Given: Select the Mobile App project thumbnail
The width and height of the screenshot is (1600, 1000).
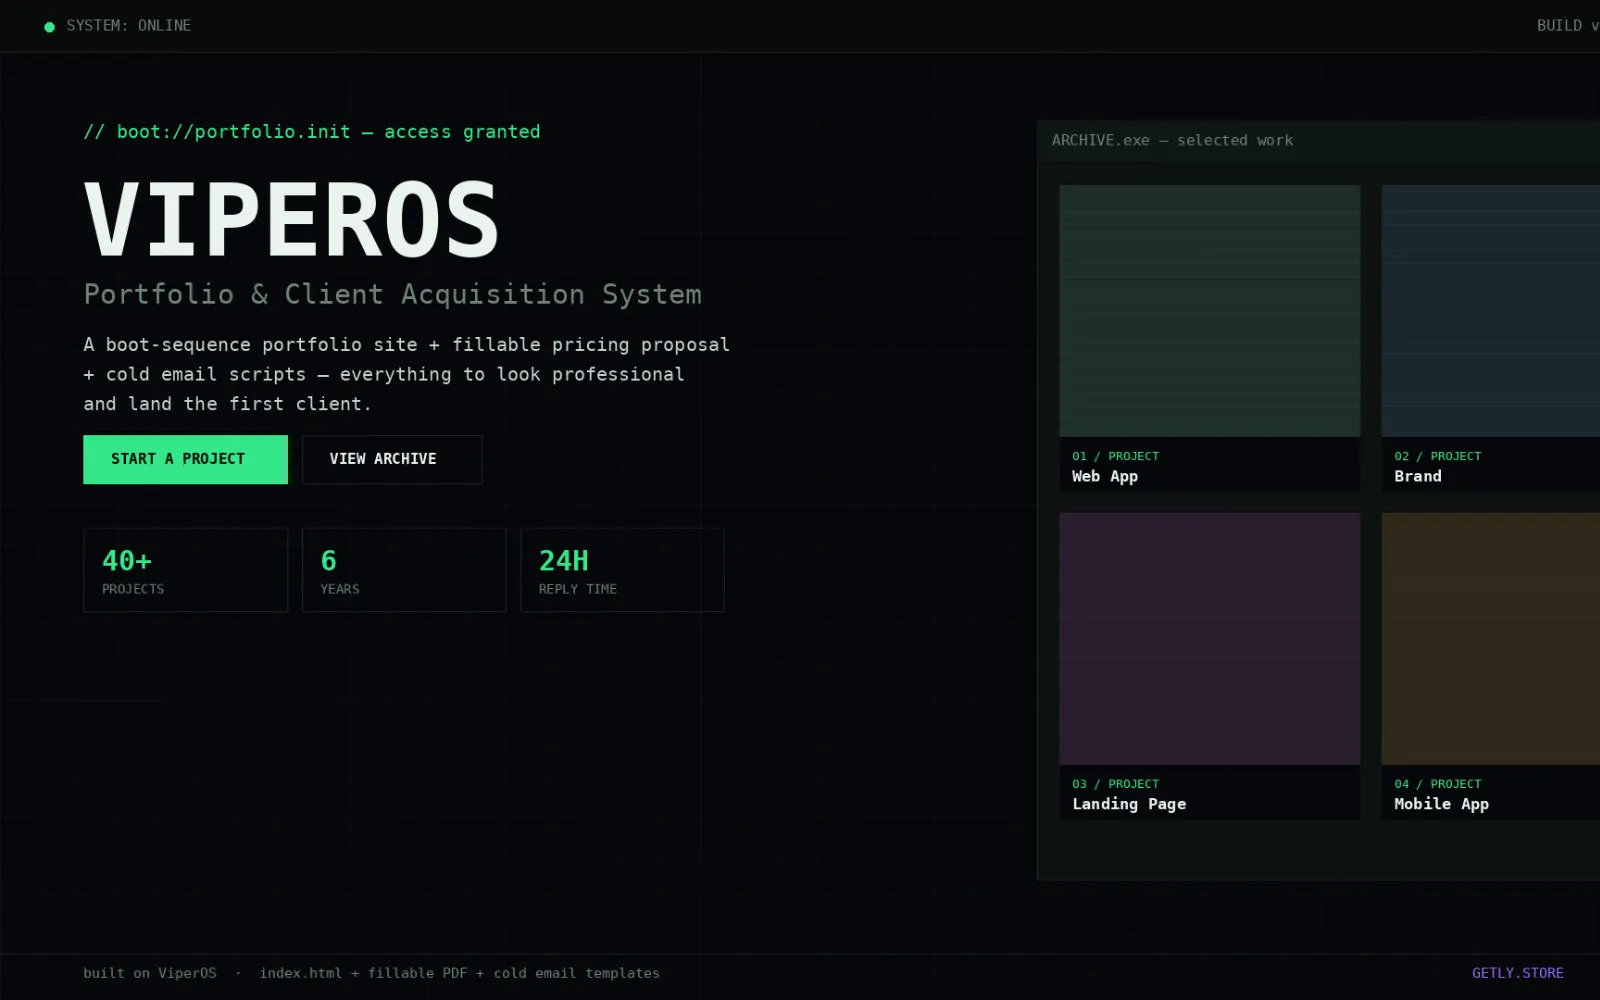Looking at the screenshot, I should tap(1491, 639).
